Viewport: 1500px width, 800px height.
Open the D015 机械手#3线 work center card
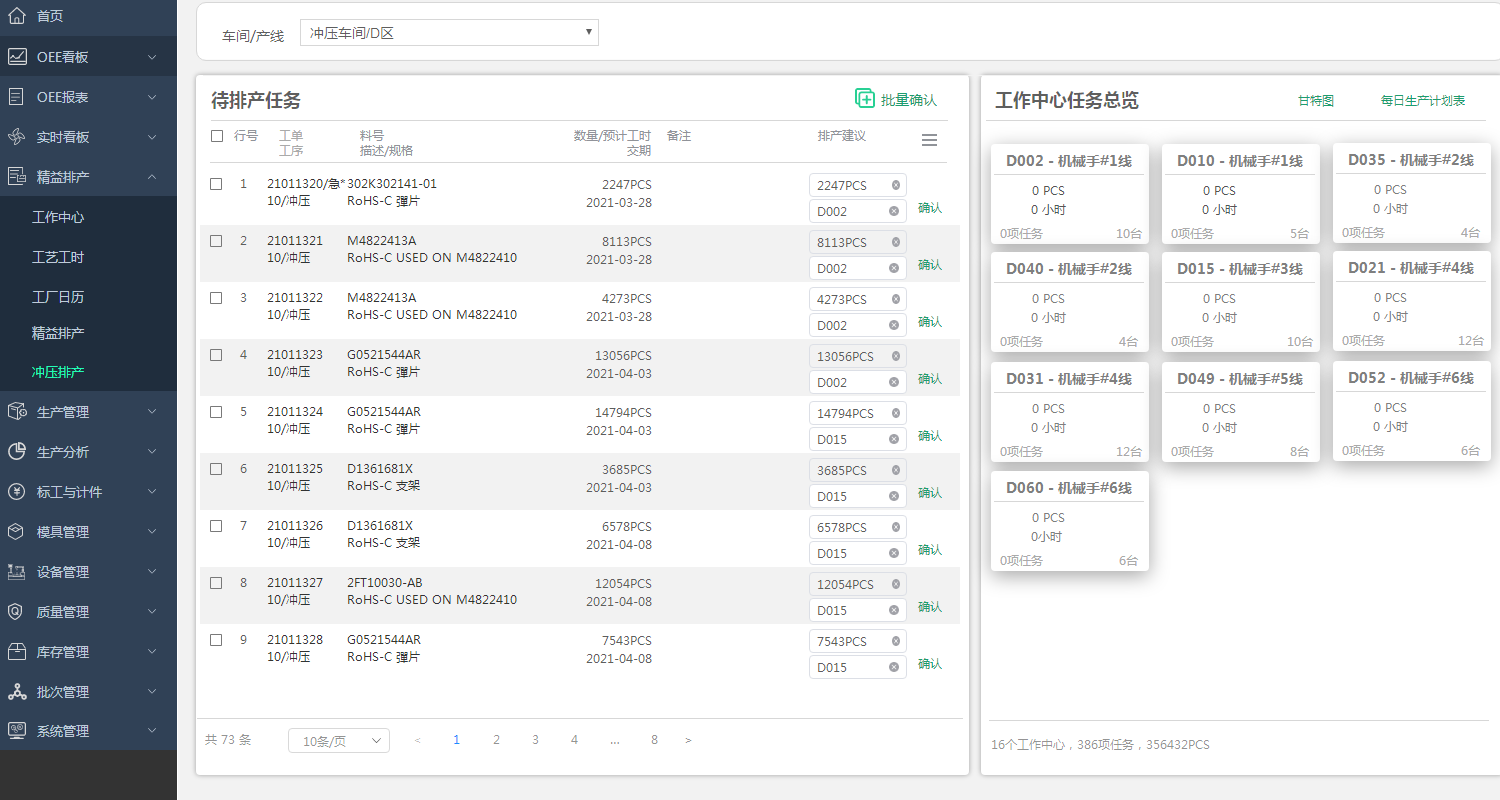click(x=1240, y=300)
